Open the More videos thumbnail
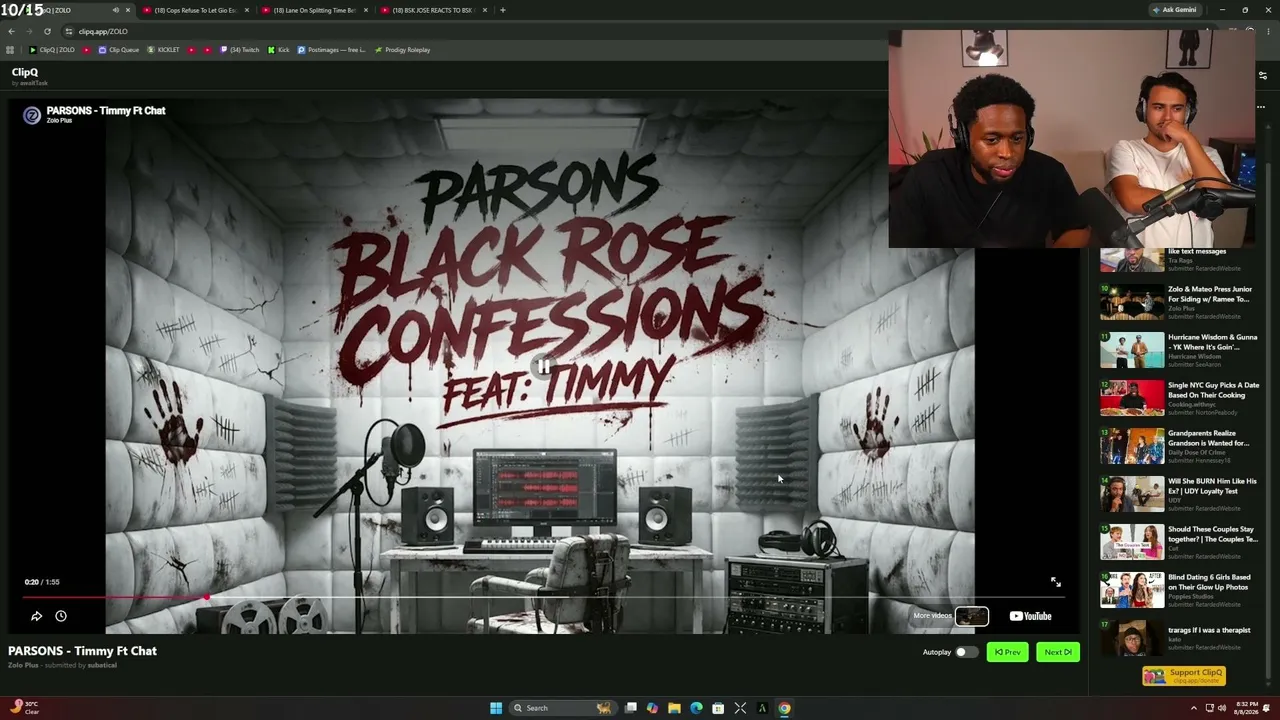 point(971,616)
